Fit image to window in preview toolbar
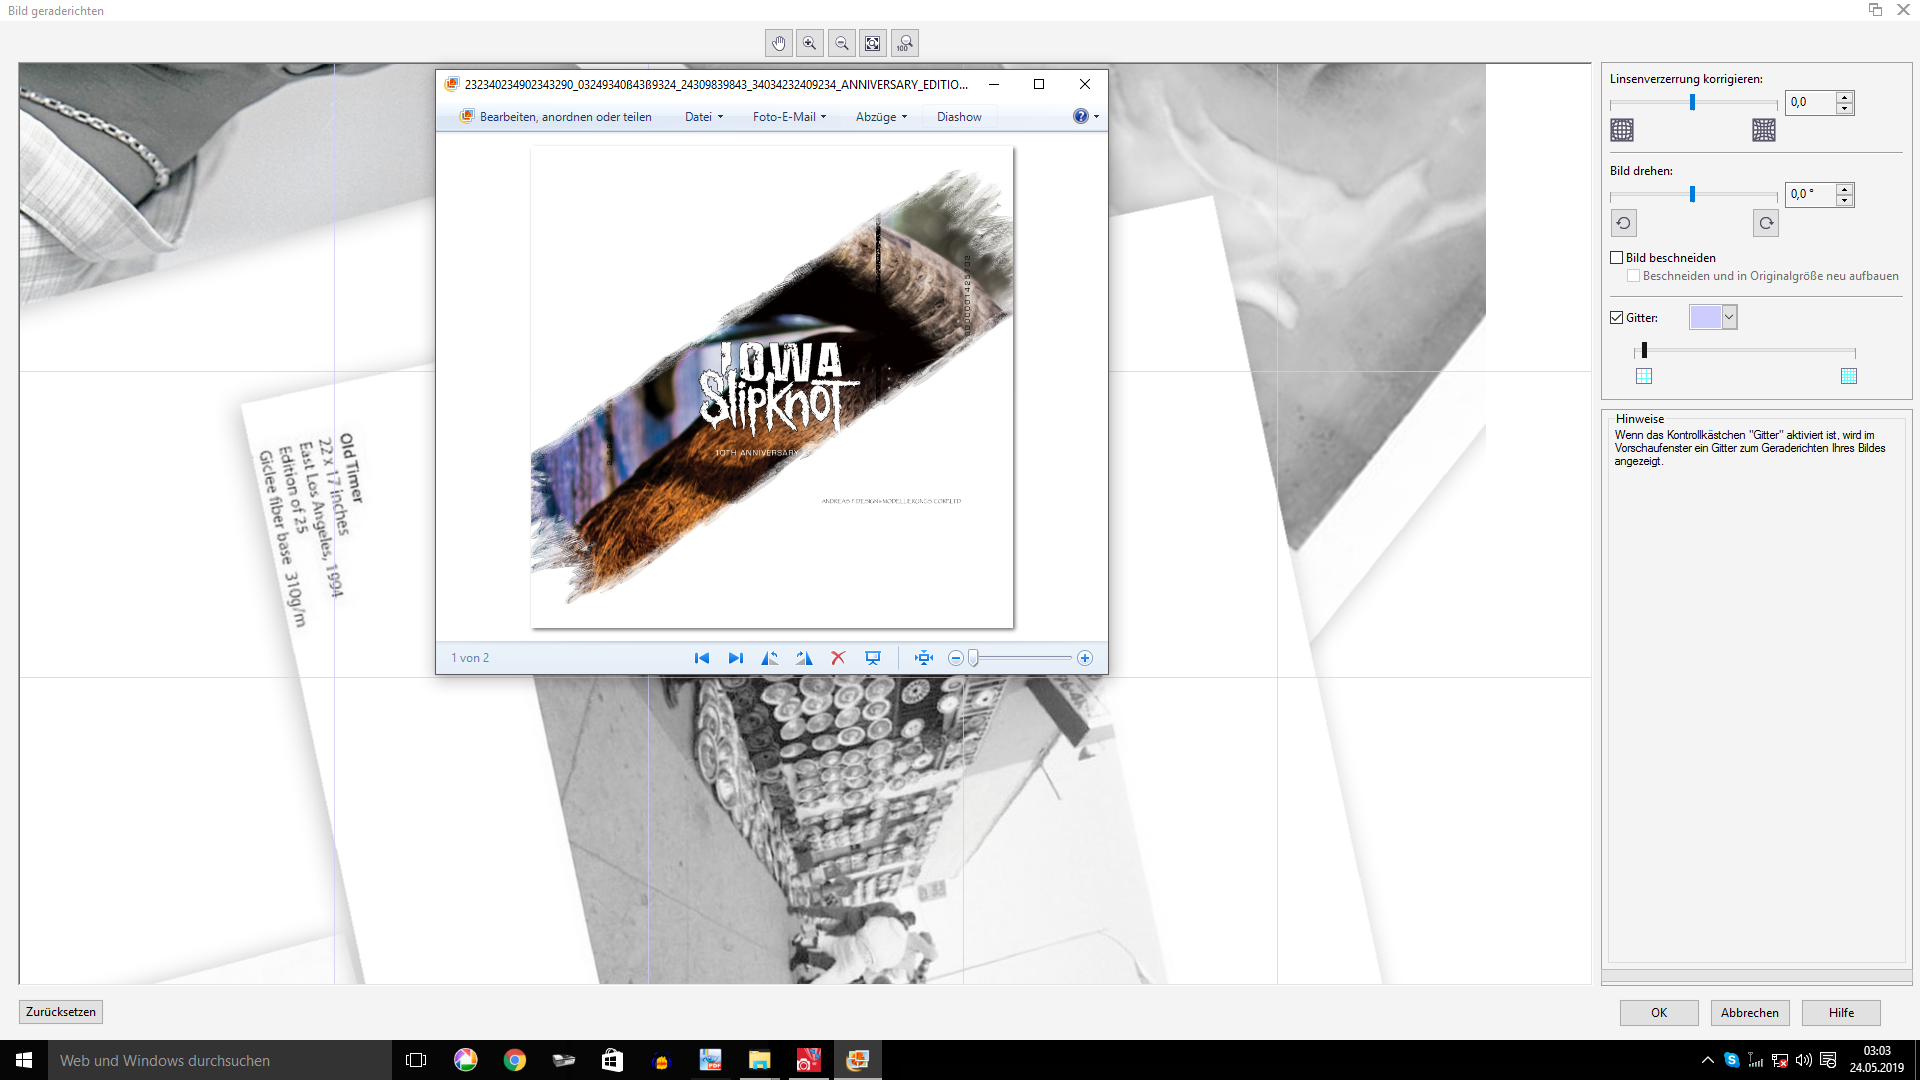This screenshot has height=1080, width=1920. tap(873, 43)
